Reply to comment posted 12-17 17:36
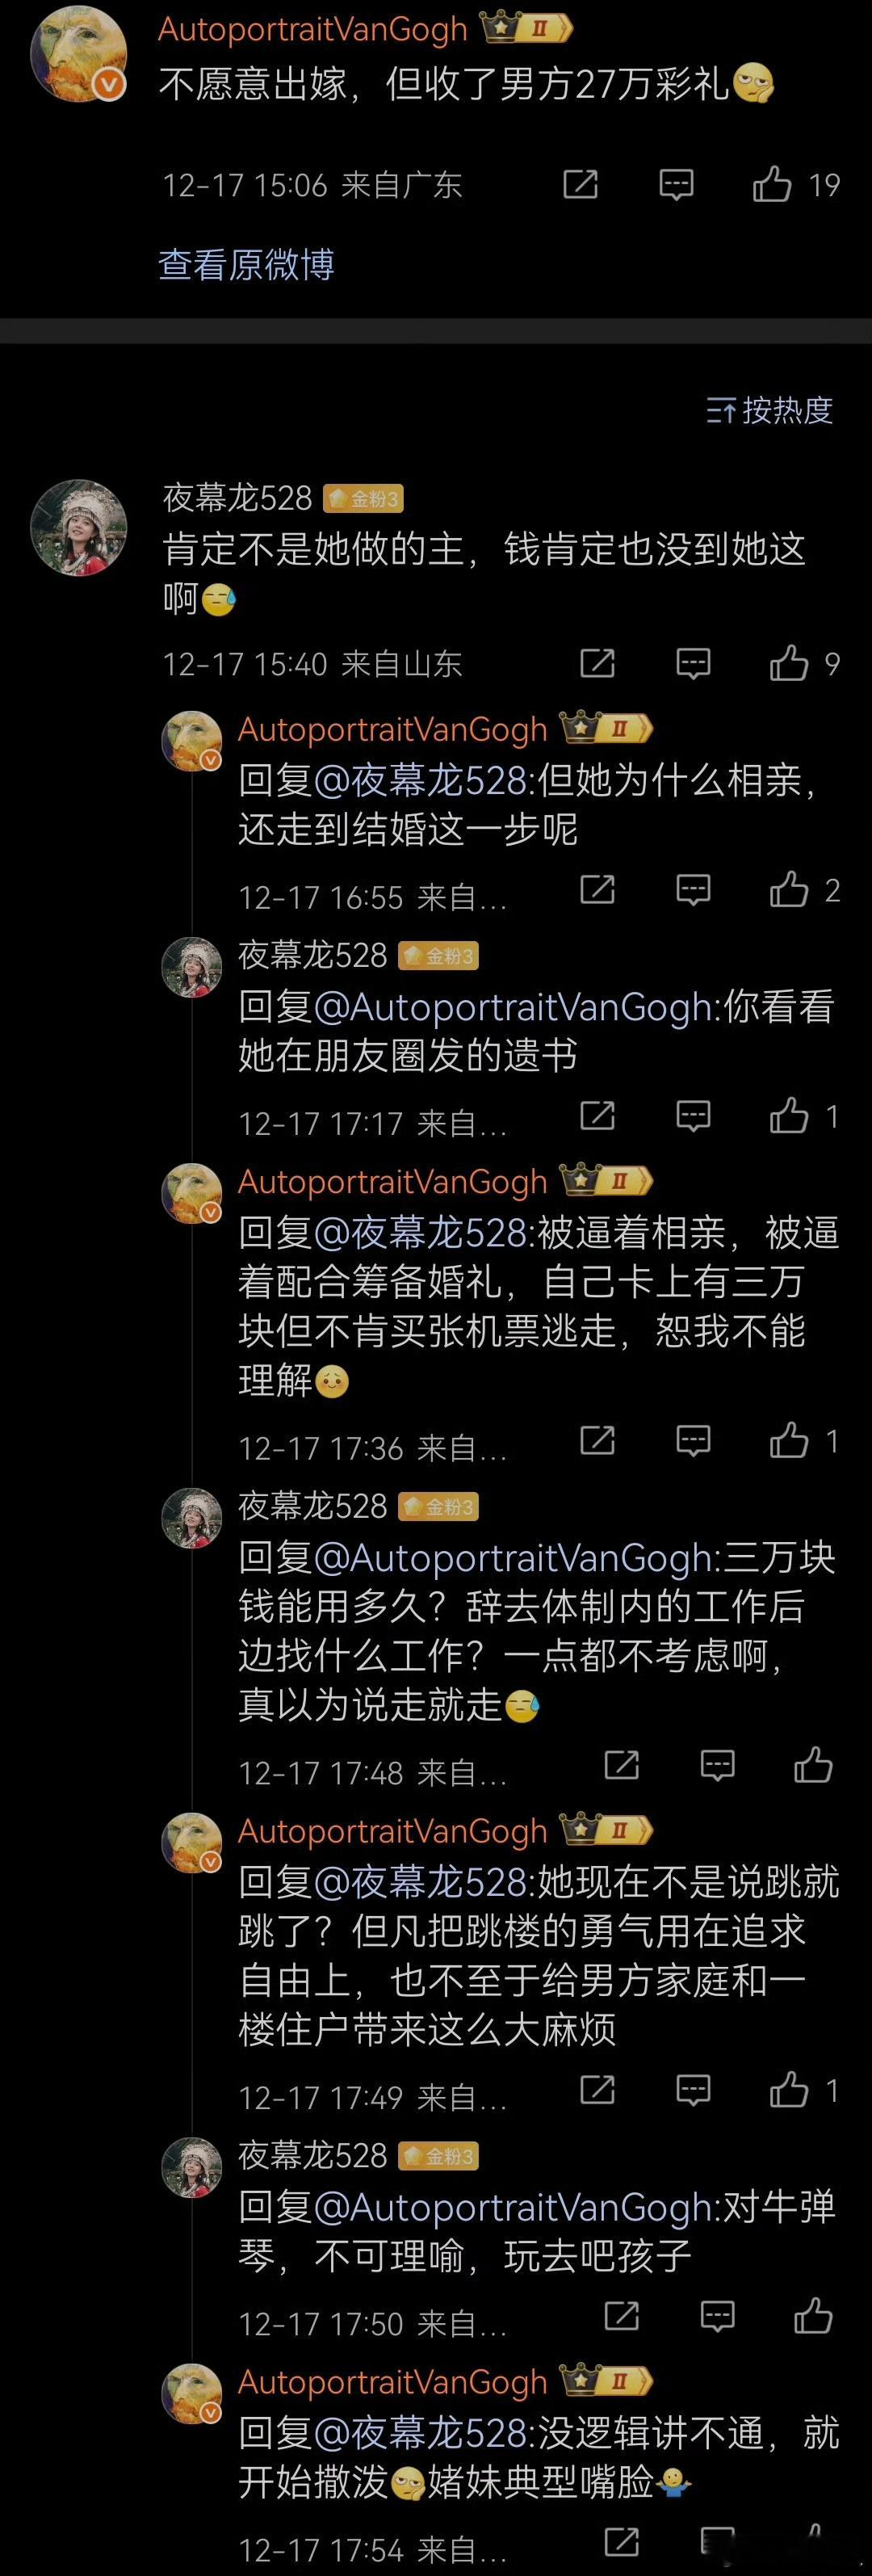872x2576 pixels. 693,1441
